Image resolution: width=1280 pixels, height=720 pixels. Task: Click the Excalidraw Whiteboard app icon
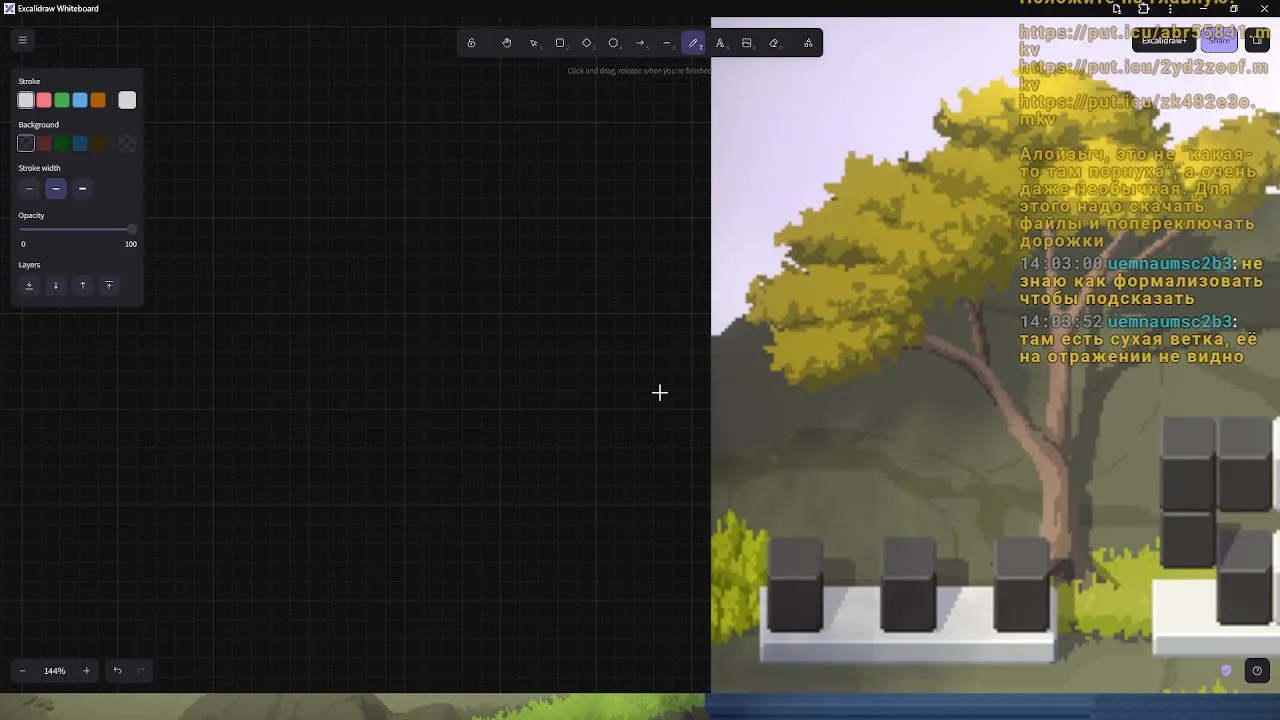click(9, 8)
